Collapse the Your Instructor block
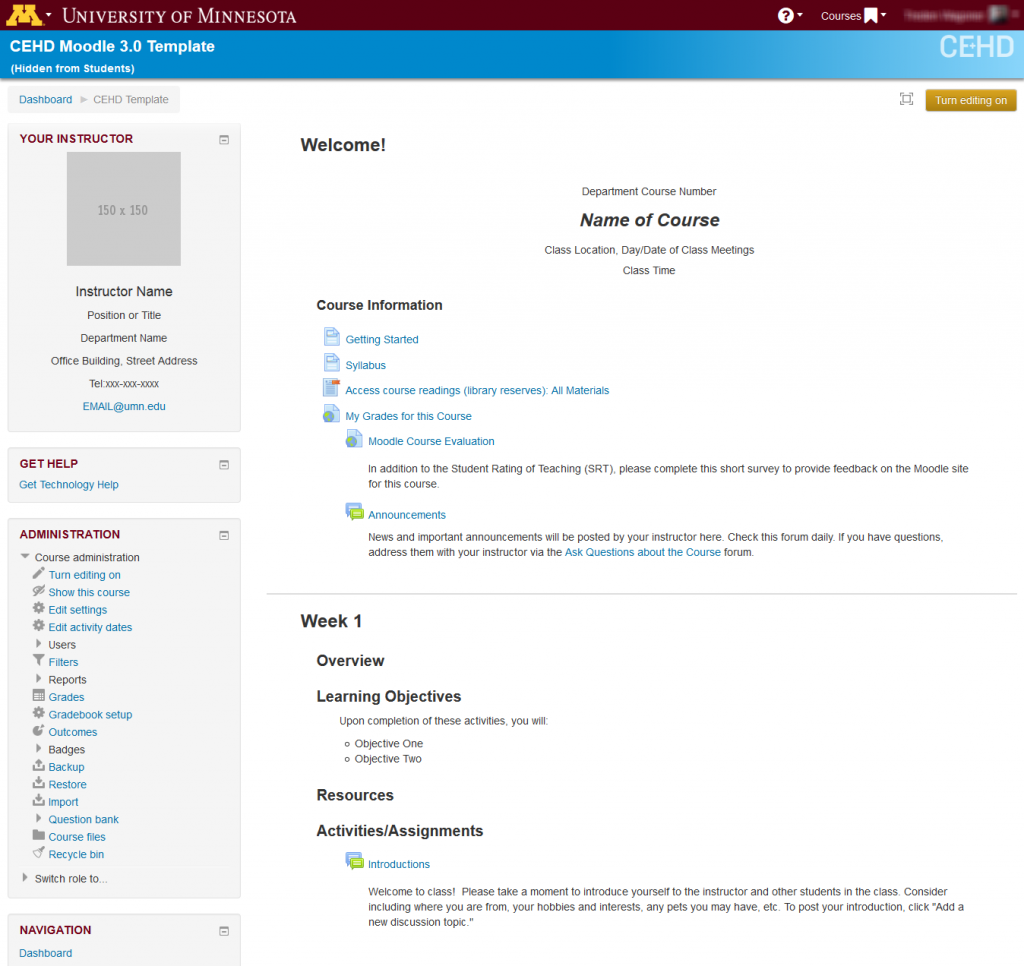 (224, 139)
